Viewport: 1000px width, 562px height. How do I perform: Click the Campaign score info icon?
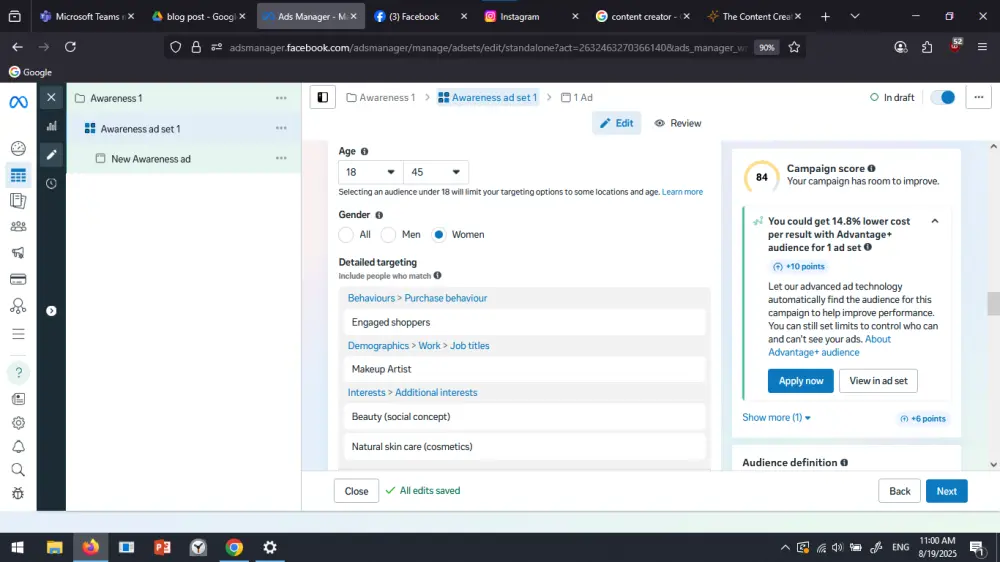pos(871,168)
